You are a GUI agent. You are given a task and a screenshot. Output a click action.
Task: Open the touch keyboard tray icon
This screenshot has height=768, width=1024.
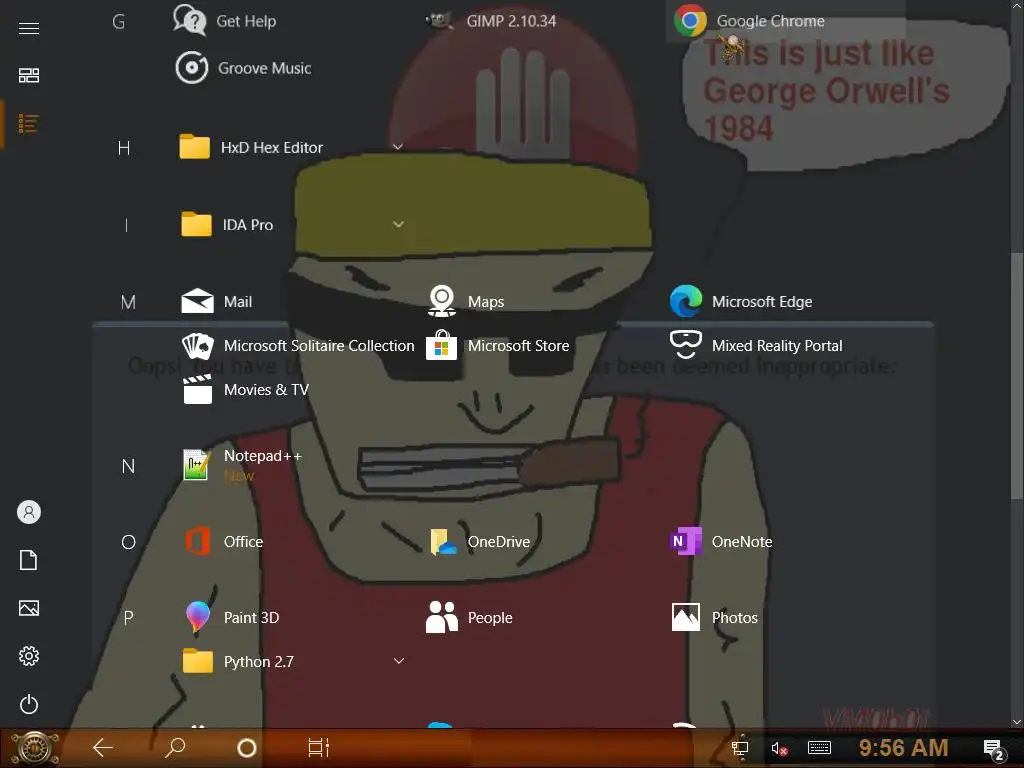click(819, 748)
